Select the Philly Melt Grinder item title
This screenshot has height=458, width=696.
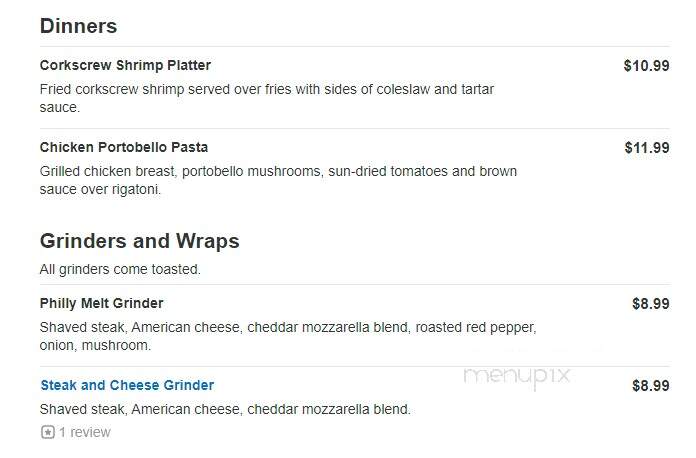click(x=102, y=304)
